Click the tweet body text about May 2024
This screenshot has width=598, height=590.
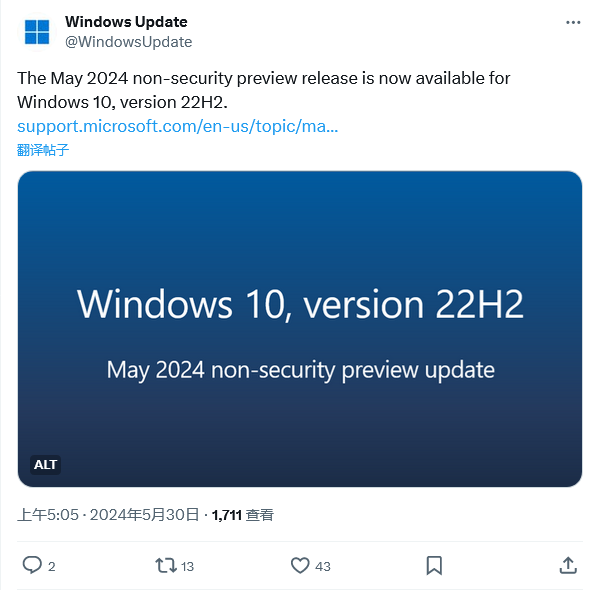(x=264, y=90)
